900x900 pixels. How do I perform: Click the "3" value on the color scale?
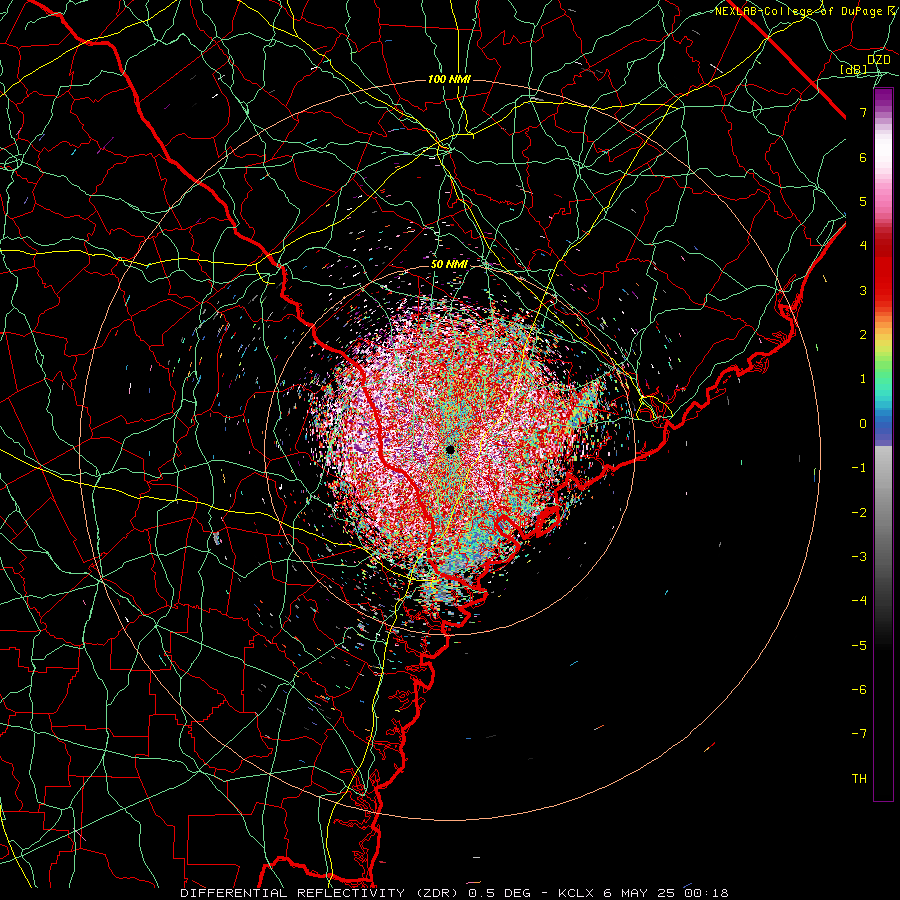[x=863, y=290]
